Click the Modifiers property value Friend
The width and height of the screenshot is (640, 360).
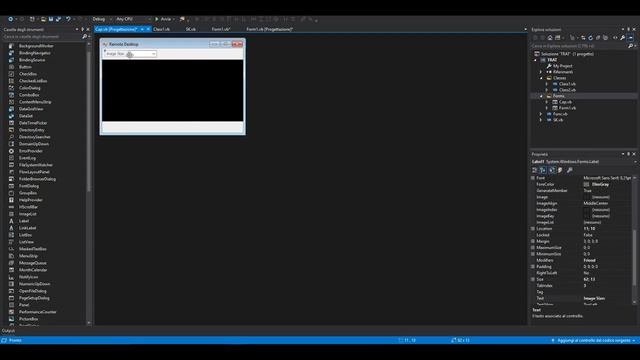click(x=589, y=260)
